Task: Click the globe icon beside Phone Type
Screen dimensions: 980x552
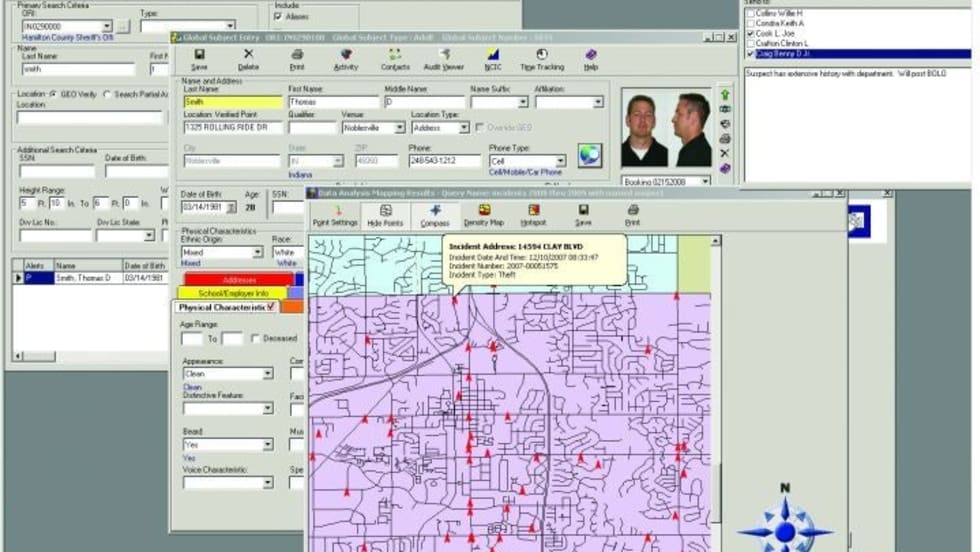Action: click(x=590, y=155)
